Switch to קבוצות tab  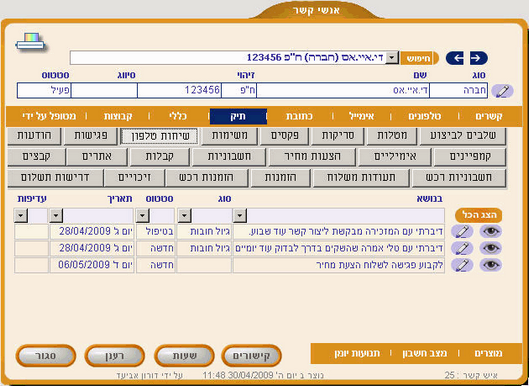[x=118, y=116]
